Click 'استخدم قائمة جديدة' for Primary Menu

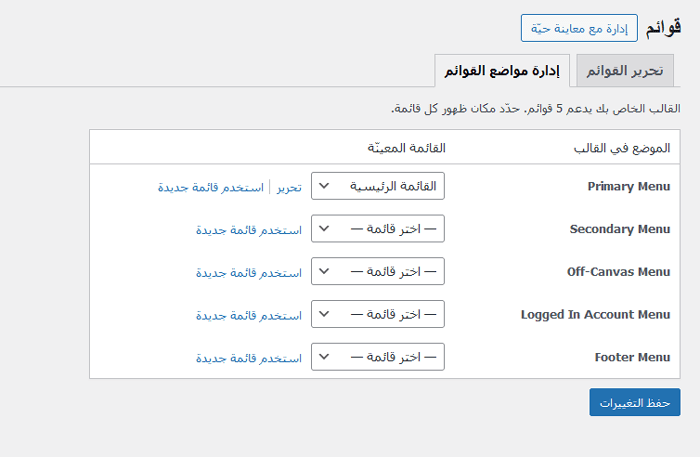click(211, 187)
